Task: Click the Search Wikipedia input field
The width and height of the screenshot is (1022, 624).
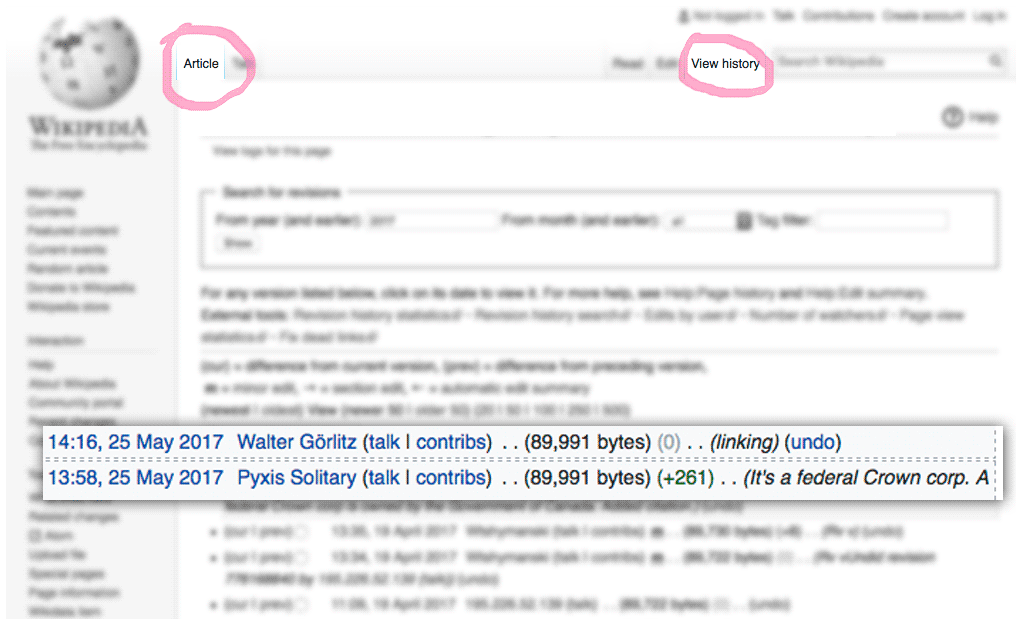Action: pos(880,62)
